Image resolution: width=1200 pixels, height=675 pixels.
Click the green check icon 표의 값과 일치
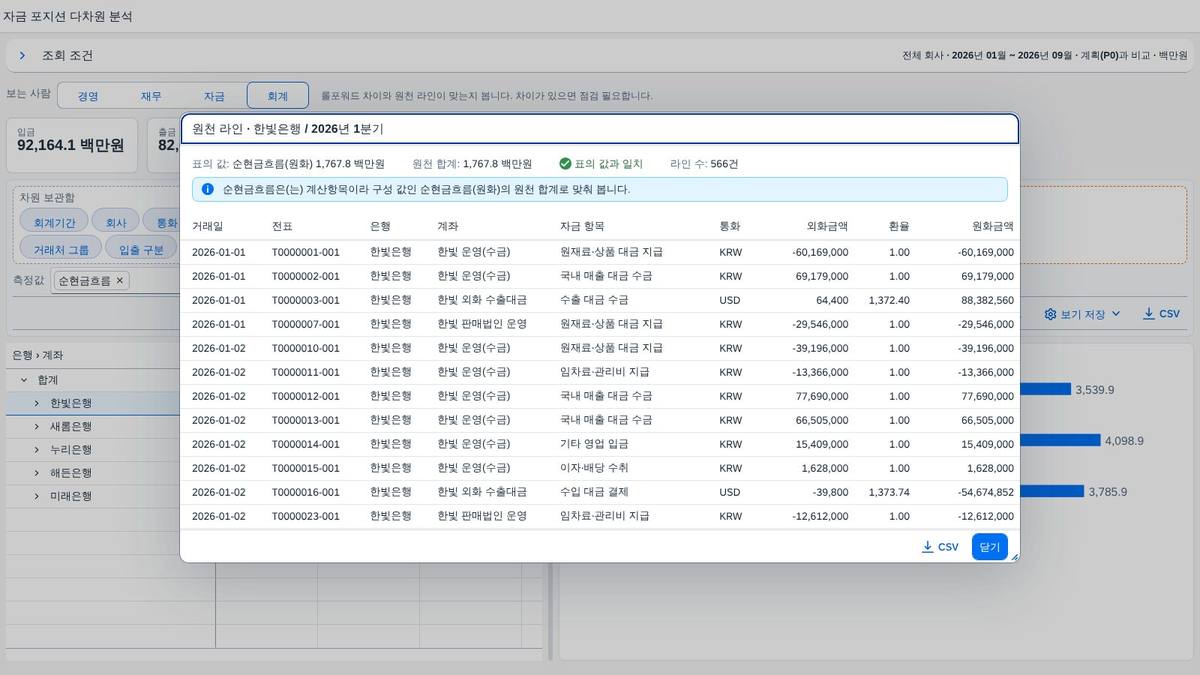565,164
